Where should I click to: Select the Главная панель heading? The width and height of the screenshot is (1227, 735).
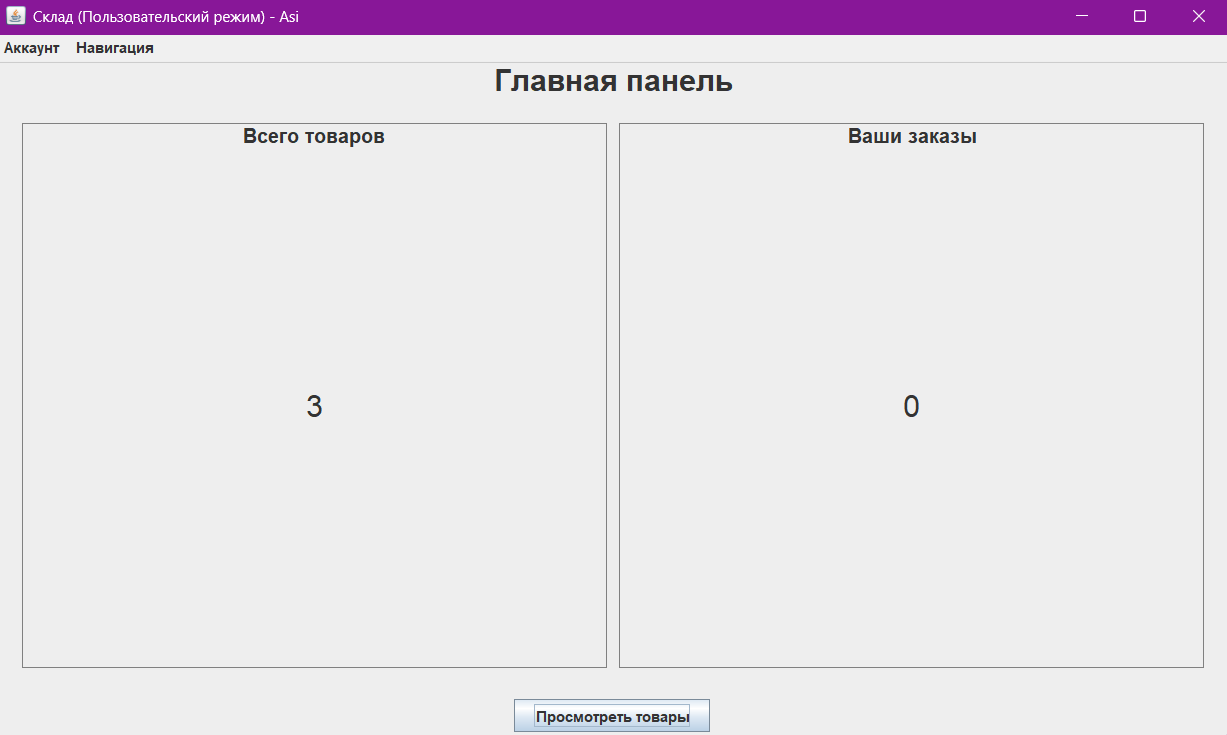(613, 82)
